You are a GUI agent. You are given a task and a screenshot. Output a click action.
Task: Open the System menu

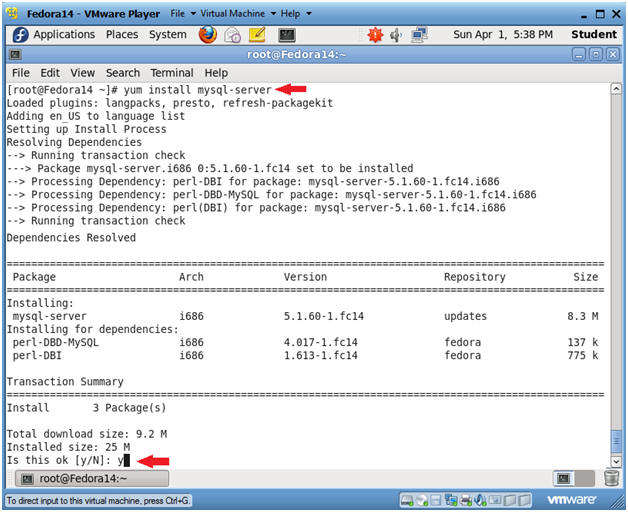click(167, 35)
